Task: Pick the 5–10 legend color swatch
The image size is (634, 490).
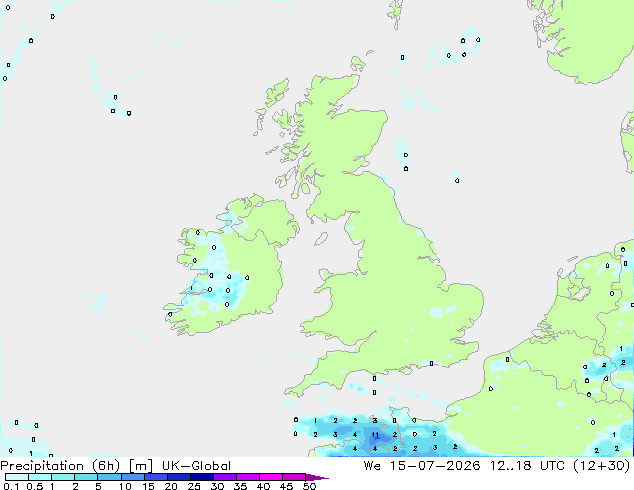Action: click(x=109, y=477)
